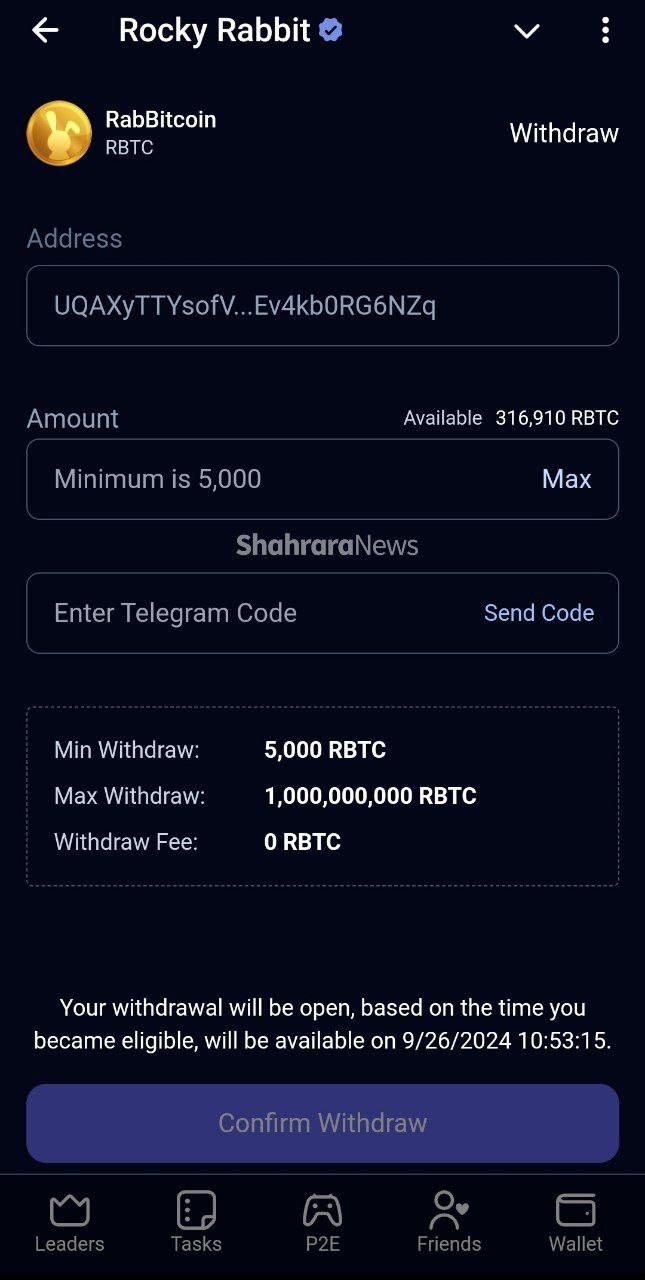The height and width of the screenshot is (1280, 645).
Task: Open the Leaders tab
Action: [69, 1222]
